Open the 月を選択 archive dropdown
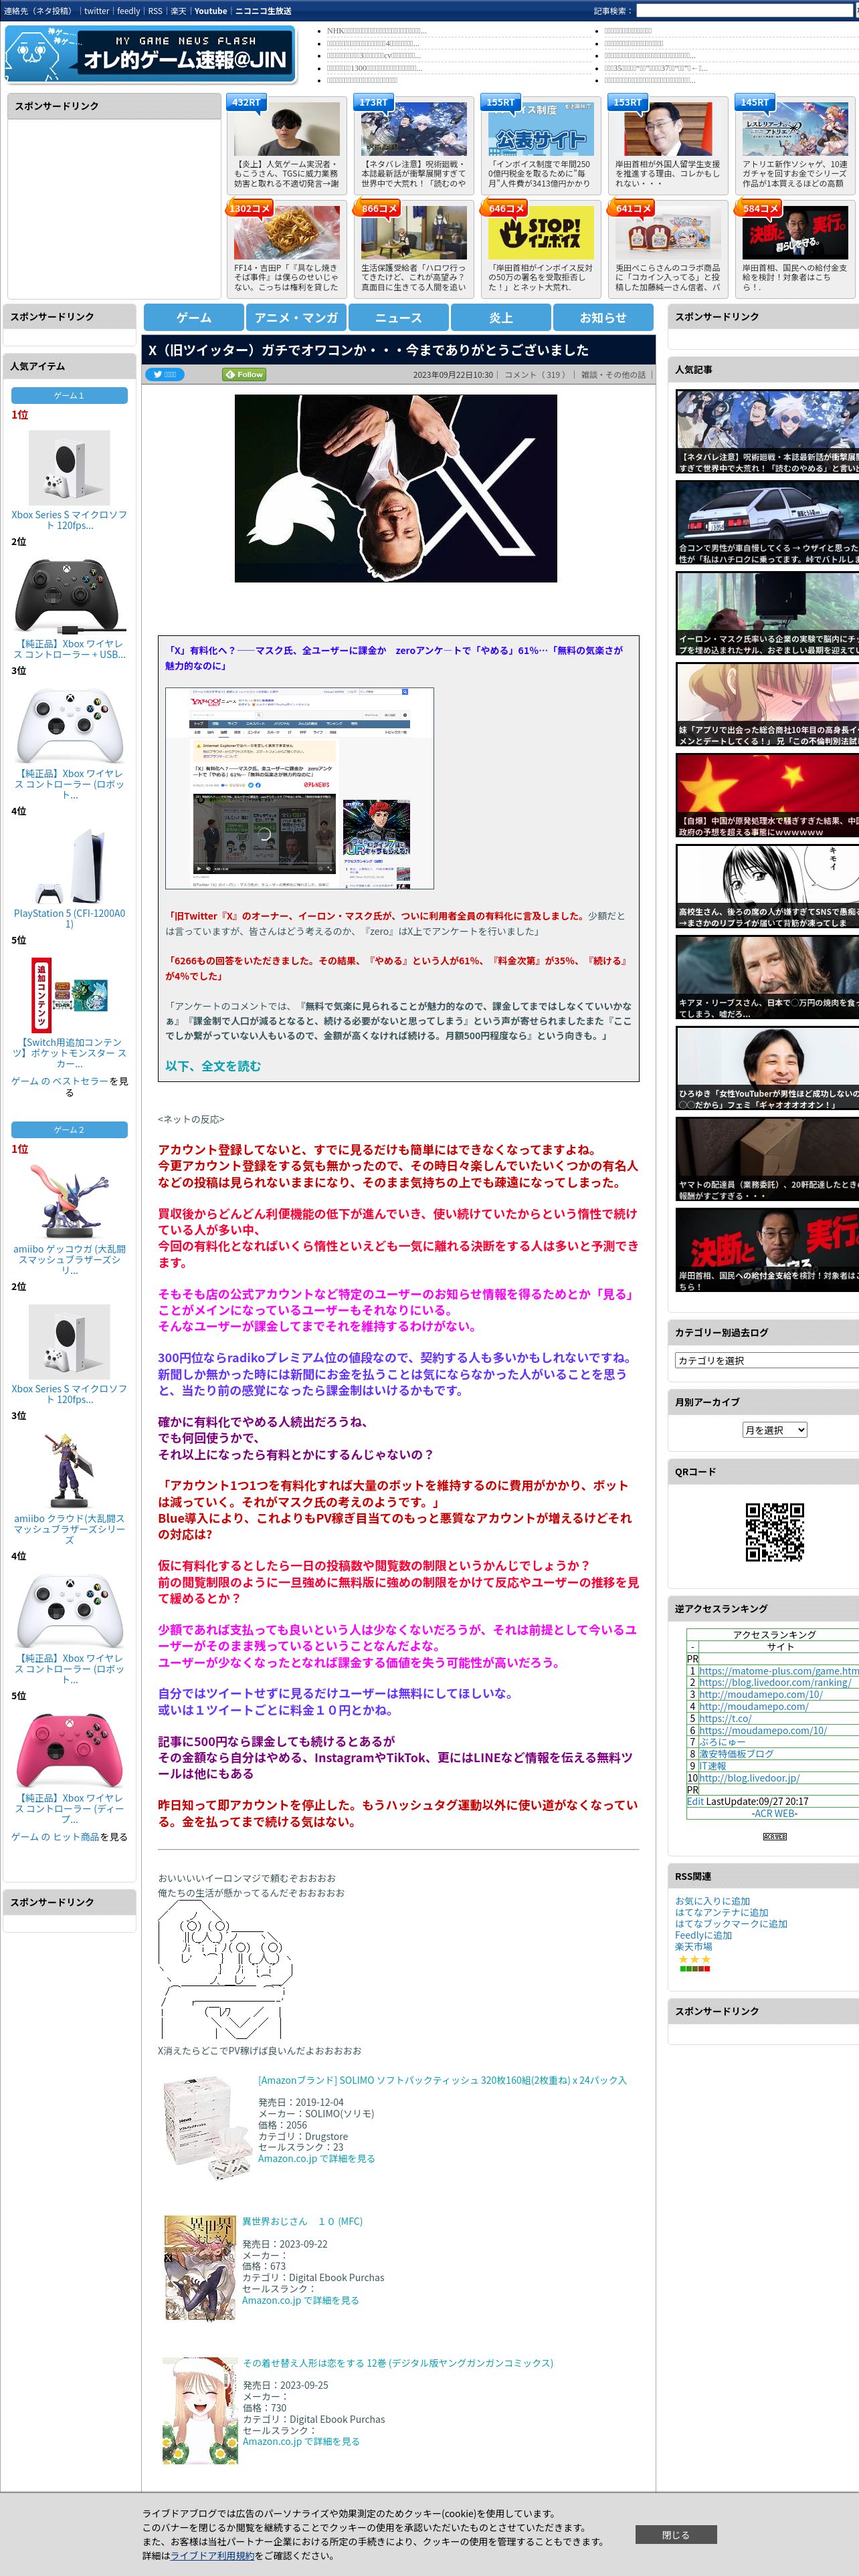Viewport: 859px width, 2576px height. (774, 1430)
